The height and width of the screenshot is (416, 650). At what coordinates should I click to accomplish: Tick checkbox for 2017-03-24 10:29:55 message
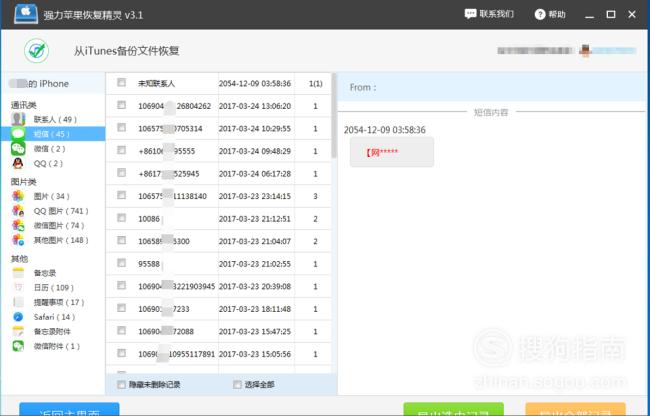pos(121,128)
